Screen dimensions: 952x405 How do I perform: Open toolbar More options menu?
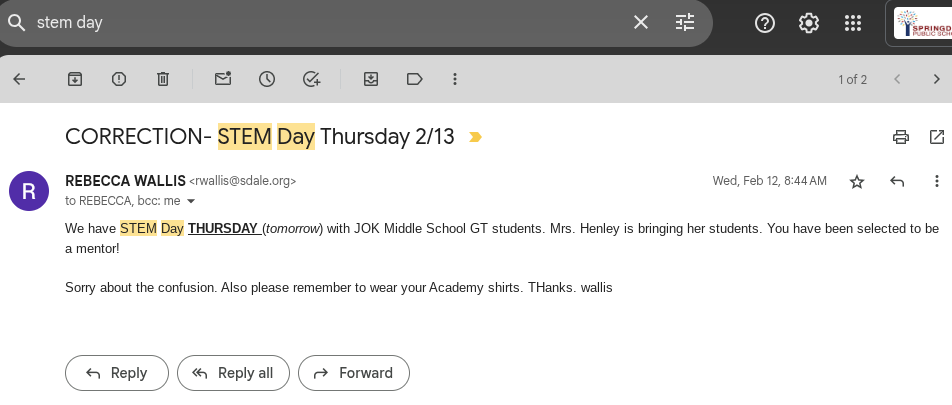455,79
